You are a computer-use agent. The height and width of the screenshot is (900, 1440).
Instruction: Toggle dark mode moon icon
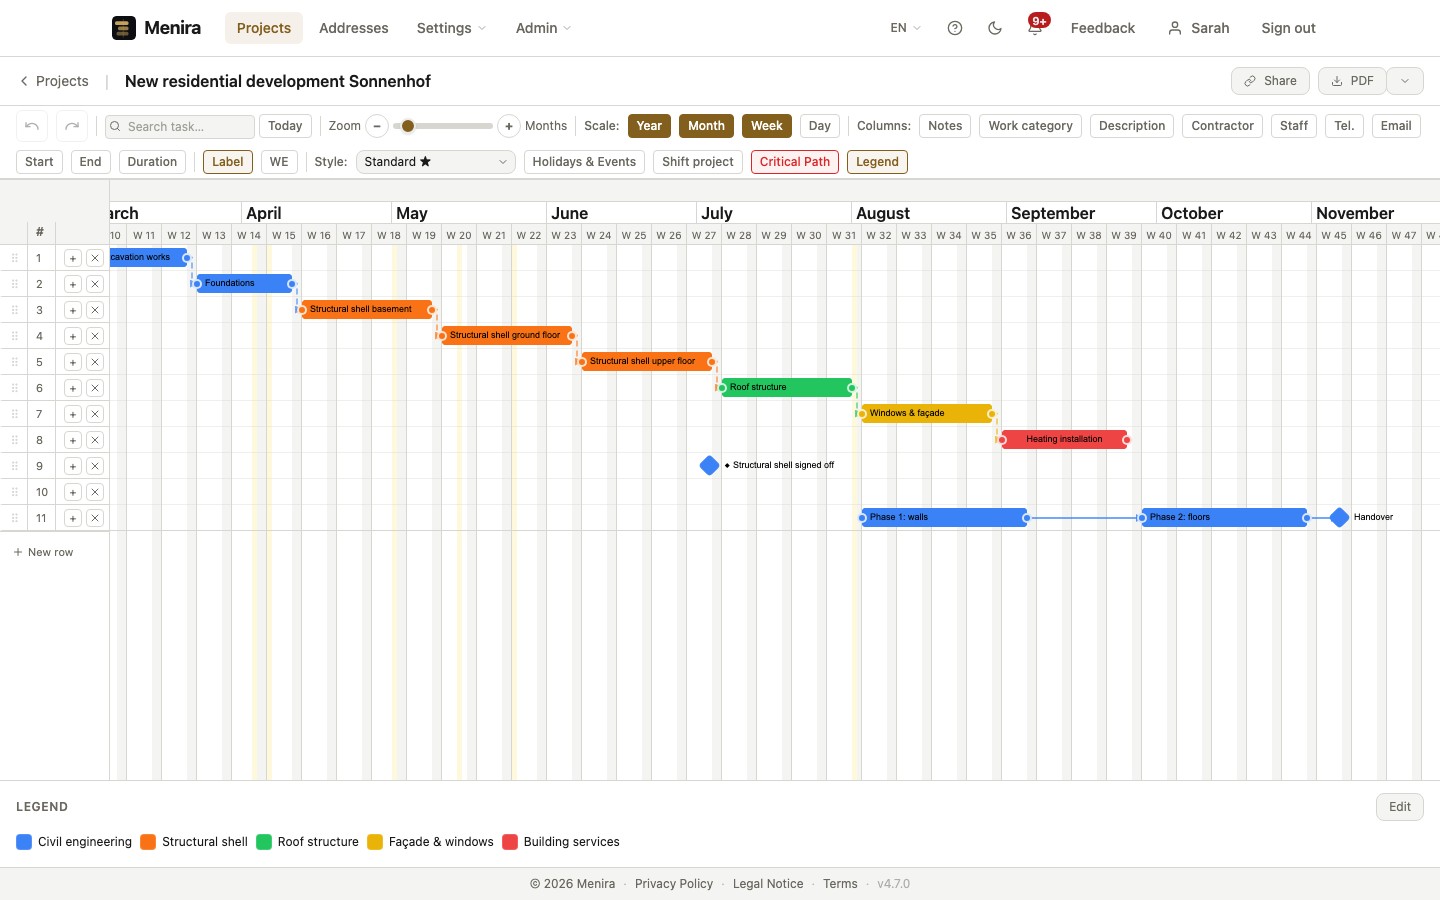(x=995, y=28)
